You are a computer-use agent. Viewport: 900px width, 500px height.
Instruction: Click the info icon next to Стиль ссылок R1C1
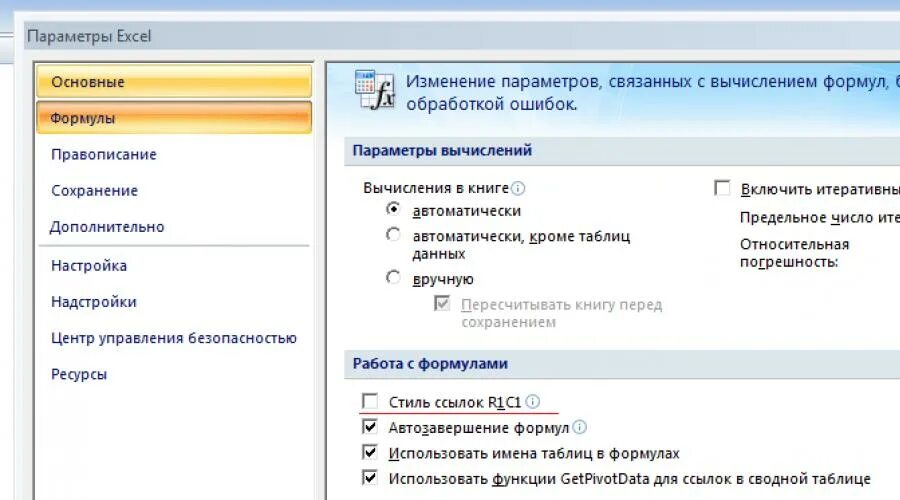[533, 401]
